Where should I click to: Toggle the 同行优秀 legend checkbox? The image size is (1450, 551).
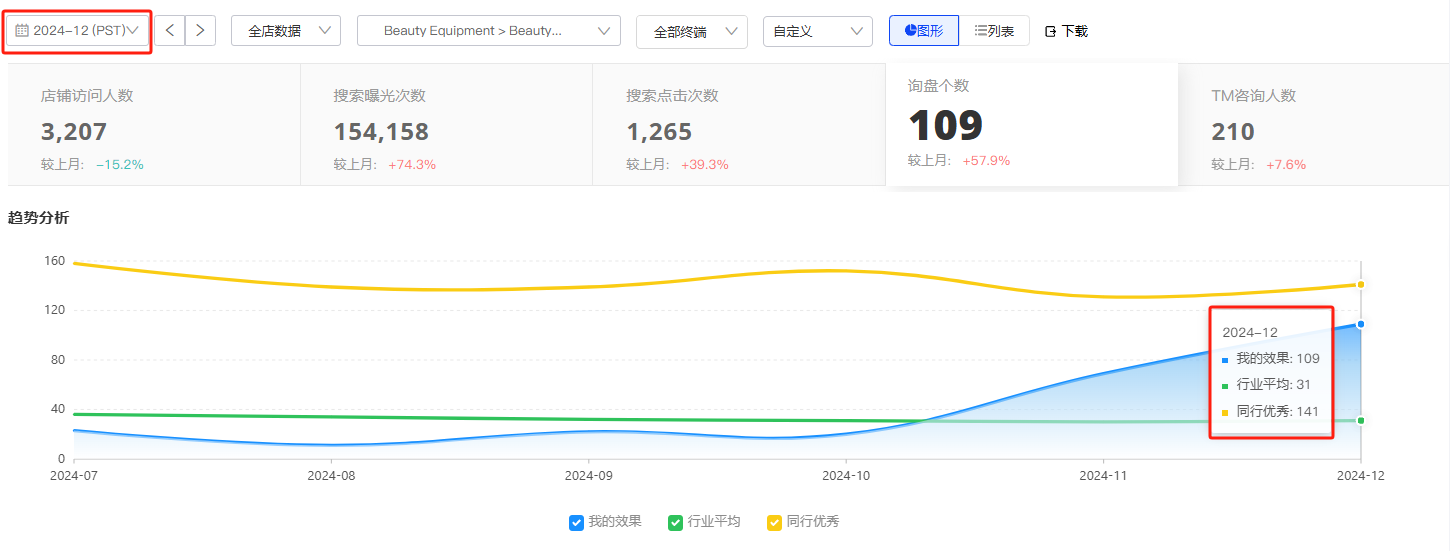point(774,522)
